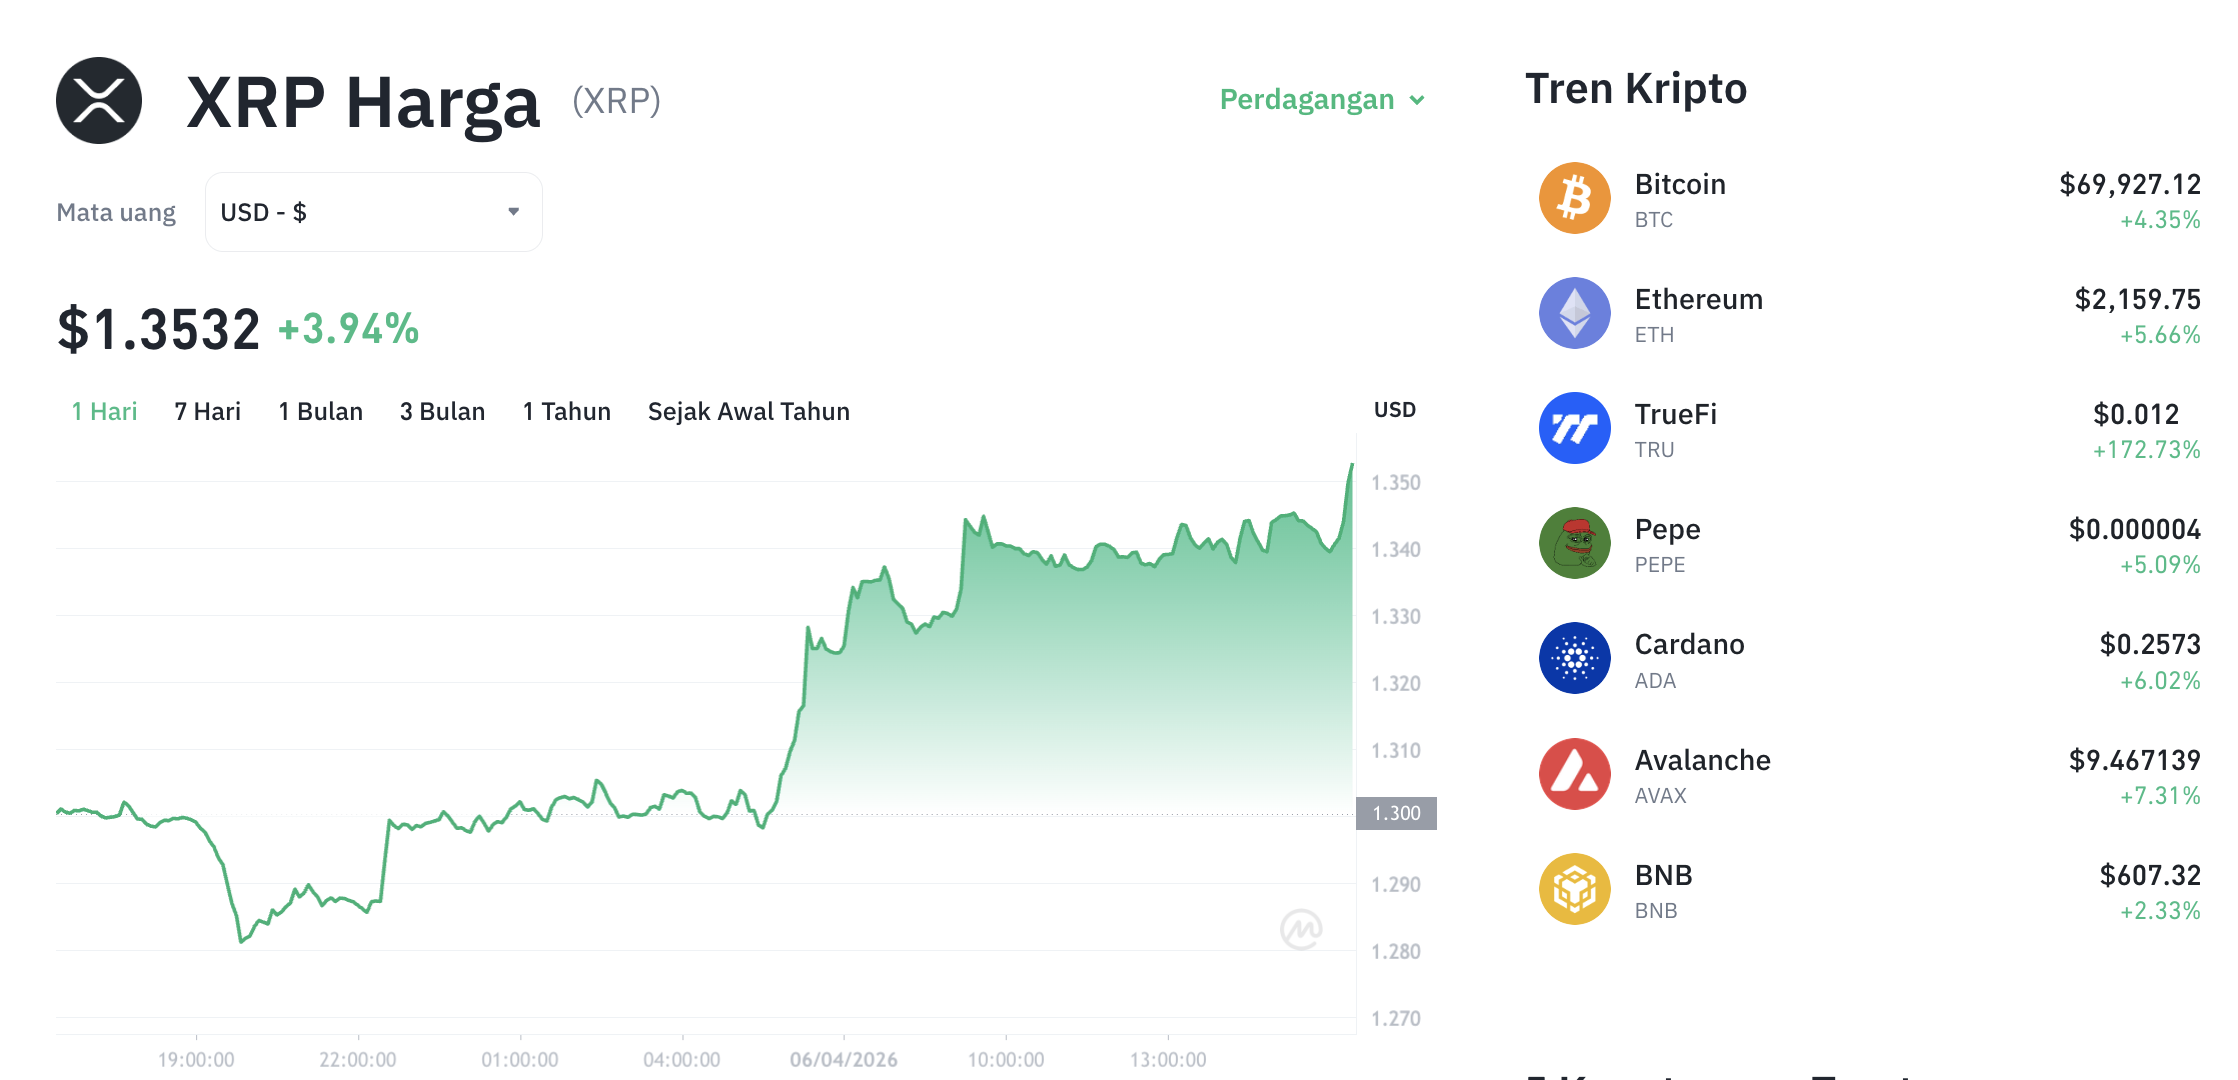Select the BNB coin icon
Screen dimensions: 2238x1080
click(x=1574, y=888)
